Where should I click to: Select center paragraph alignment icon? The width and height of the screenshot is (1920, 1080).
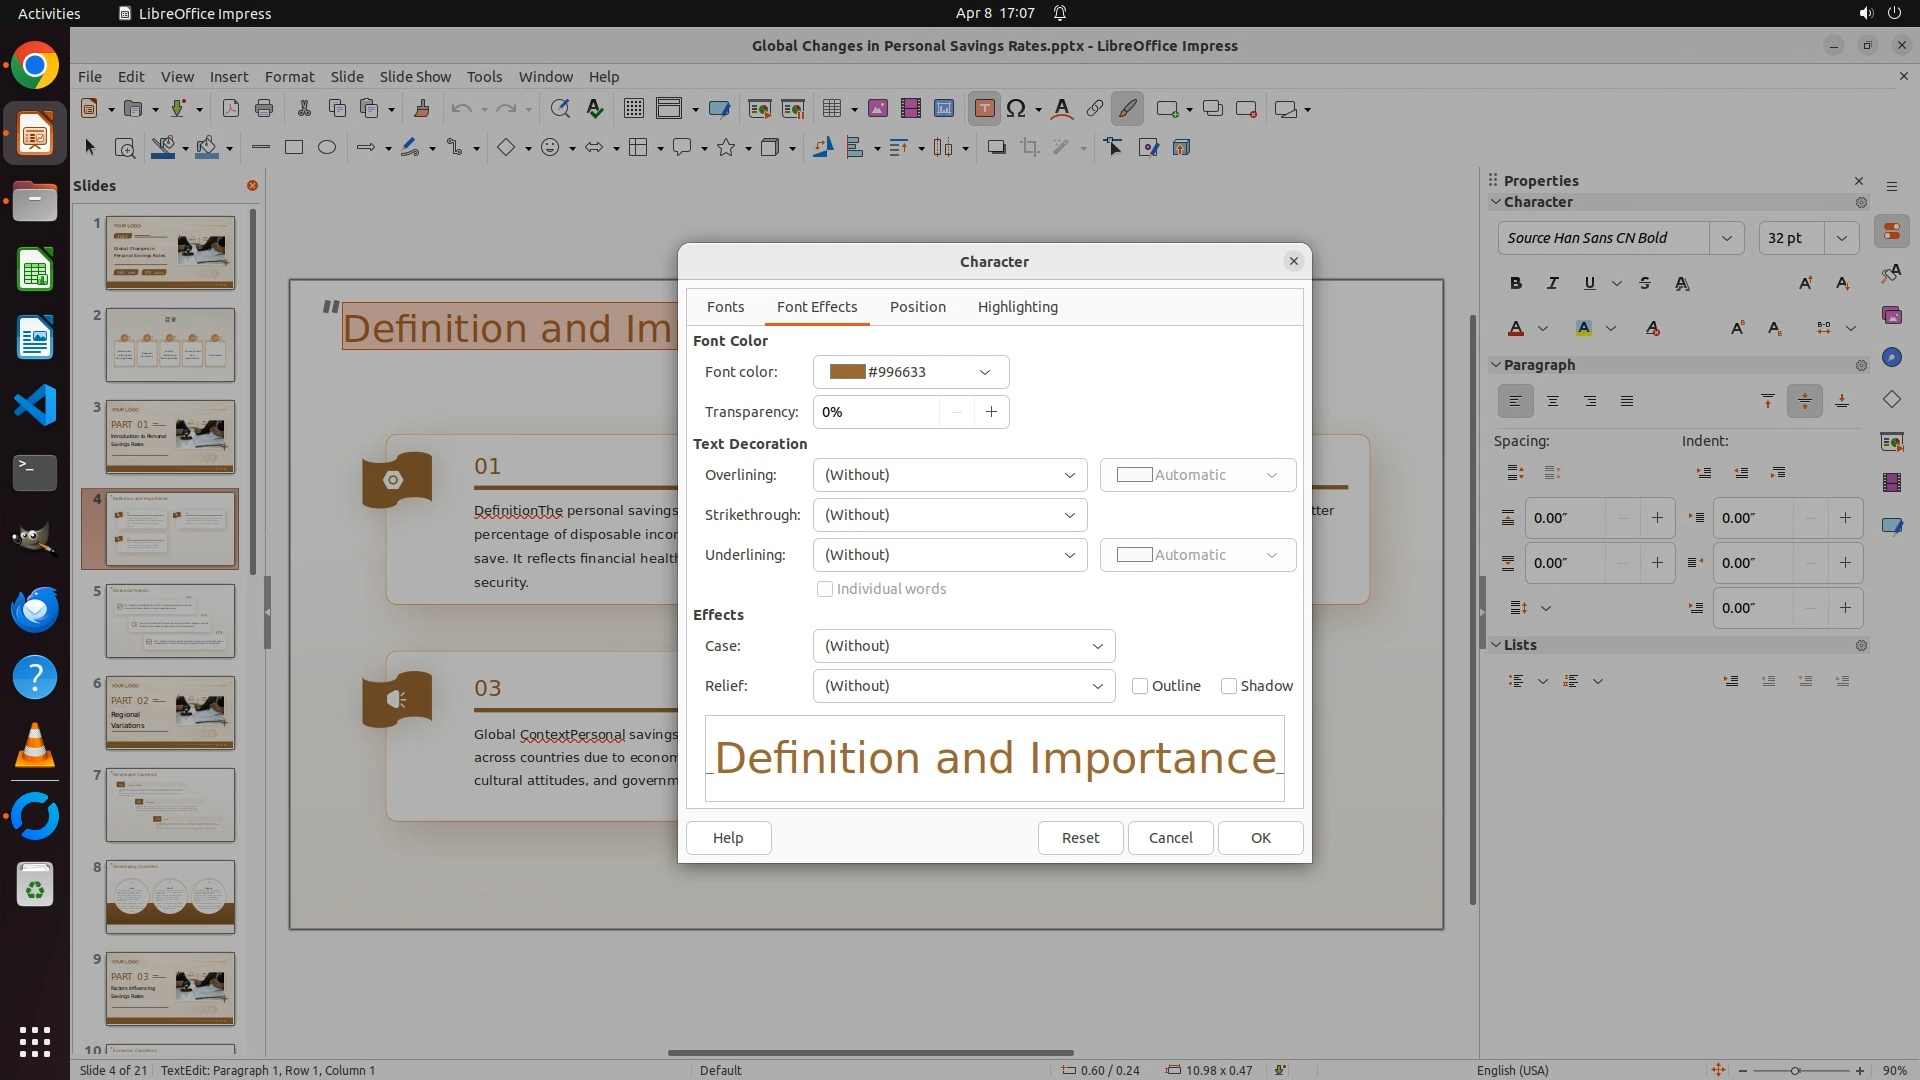coord(1552,401)
